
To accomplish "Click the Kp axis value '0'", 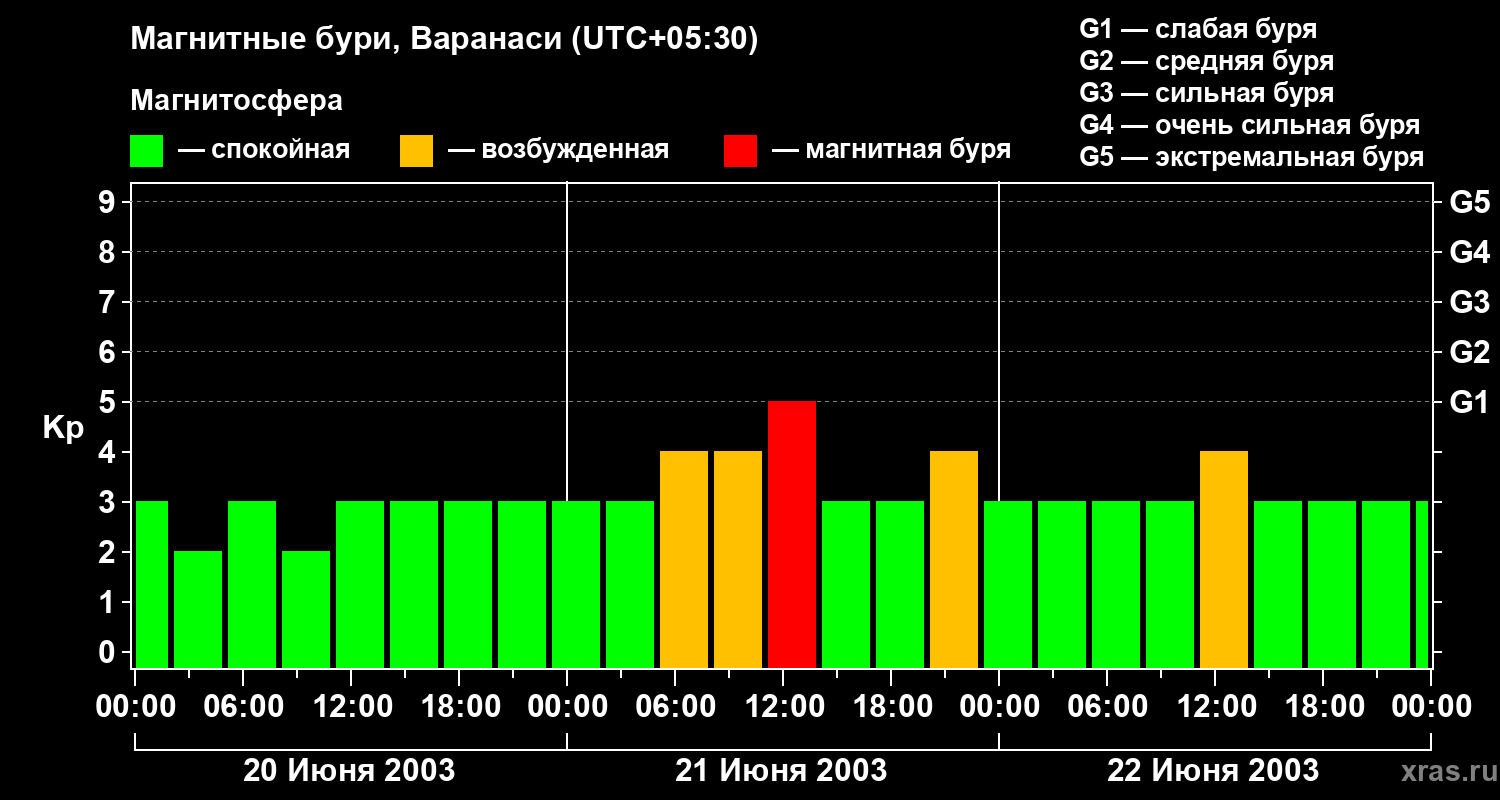I will click(108, 652).
